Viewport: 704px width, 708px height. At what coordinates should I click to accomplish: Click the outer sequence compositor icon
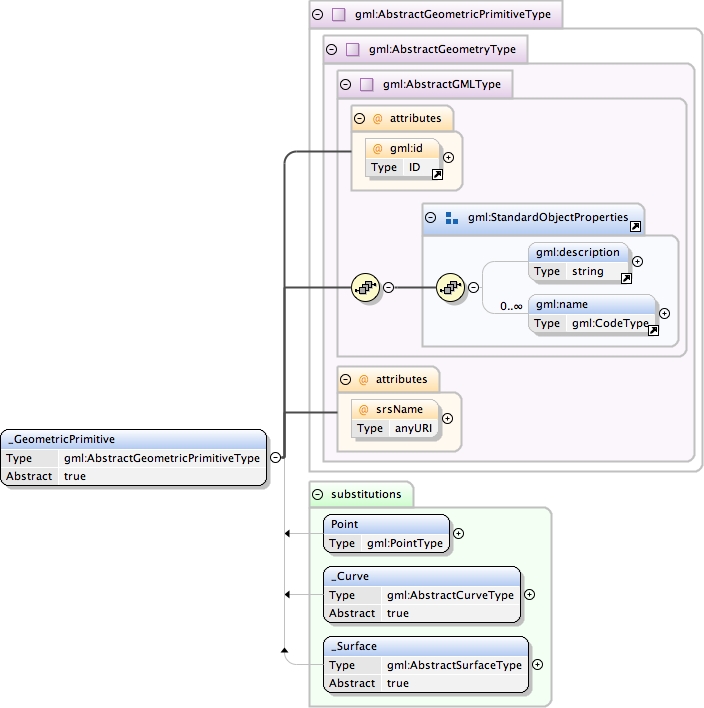pyautogui.click(x=365, y=287)
